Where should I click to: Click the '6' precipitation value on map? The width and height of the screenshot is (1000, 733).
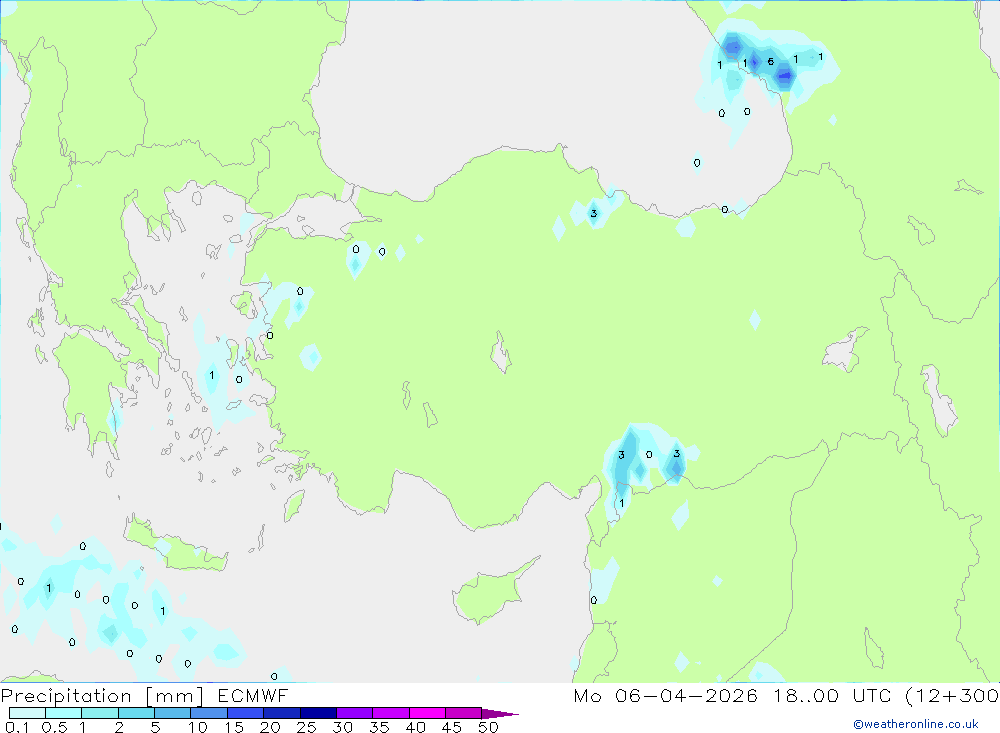tap(770, 61)
